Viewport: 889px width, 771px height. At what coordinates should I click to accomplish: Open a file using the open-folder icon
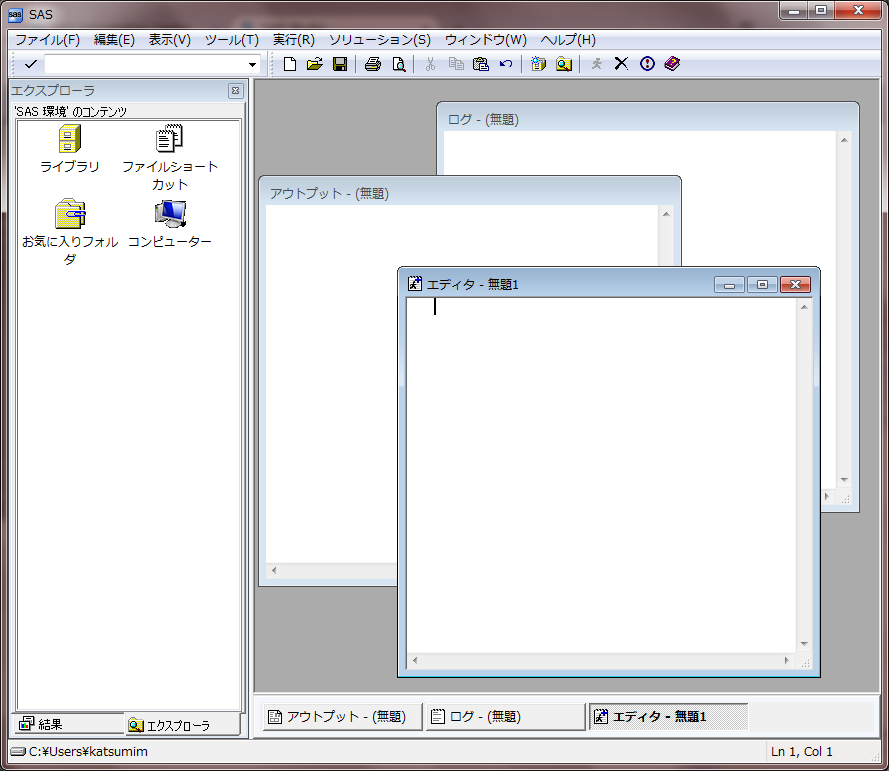tap(315, 64)
